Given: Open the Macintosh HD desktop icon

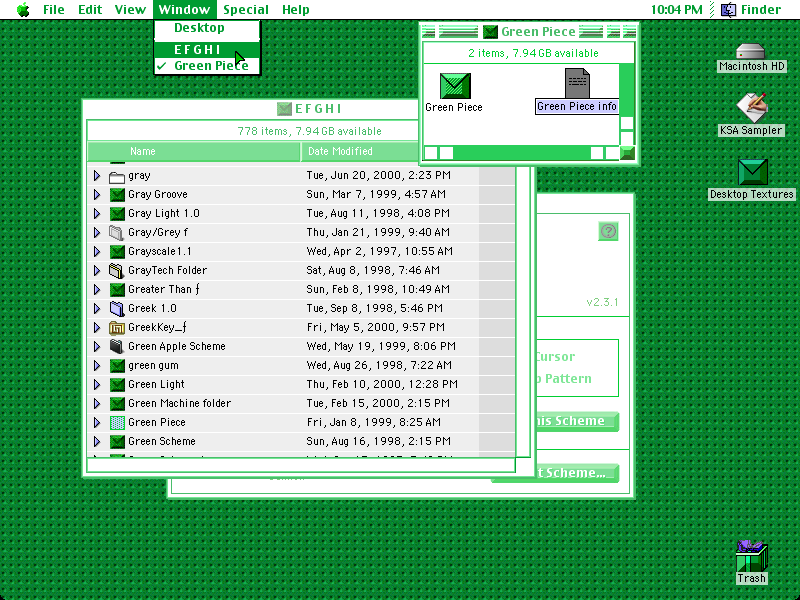Looking at the screenshot, I should pos(751,52).
